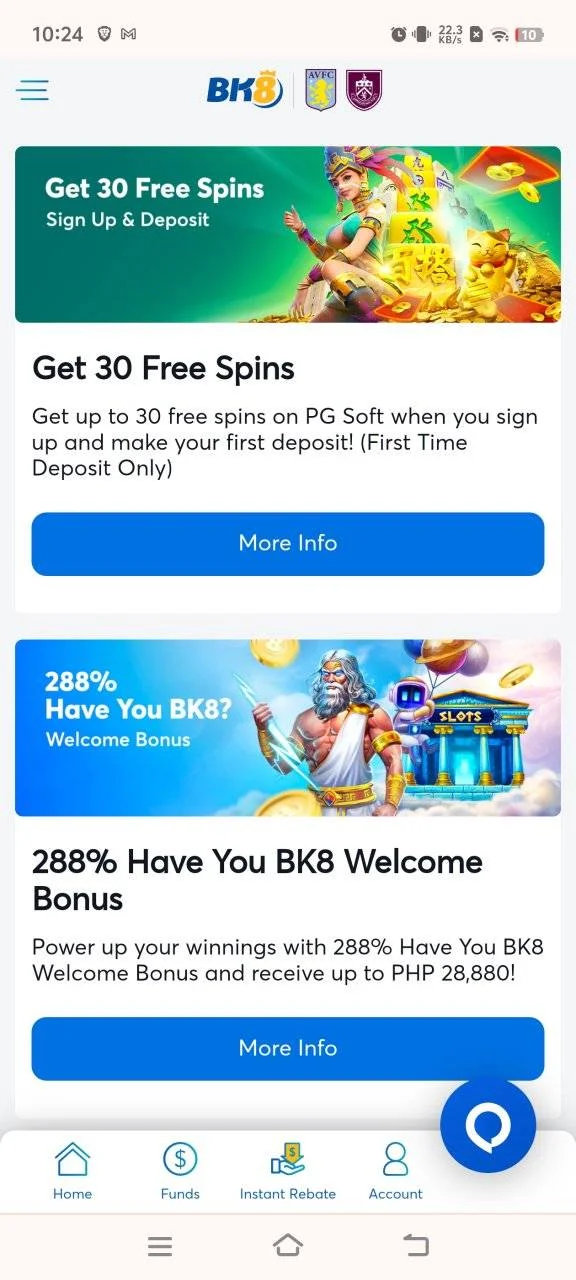This screenshot has height=1280, width=576.
Task: Tap the Home house icon
Action: [x=72, y=1159]
